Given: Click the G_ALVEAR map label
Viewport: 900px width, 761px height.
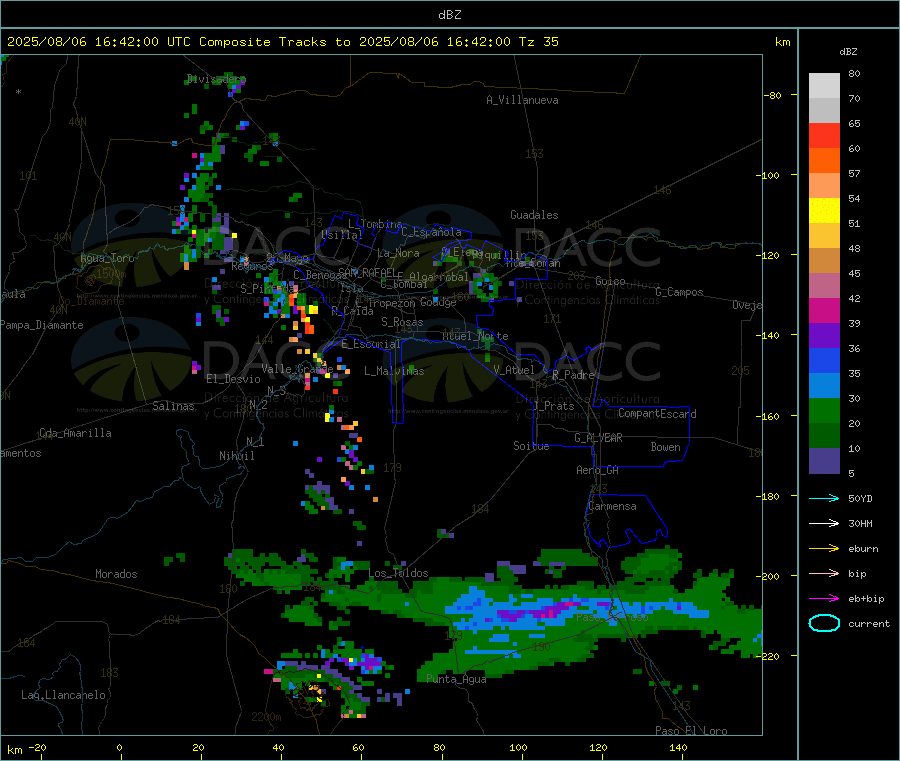Looking at the screenshot, I should pyautogui.click(x=598, y=438).
